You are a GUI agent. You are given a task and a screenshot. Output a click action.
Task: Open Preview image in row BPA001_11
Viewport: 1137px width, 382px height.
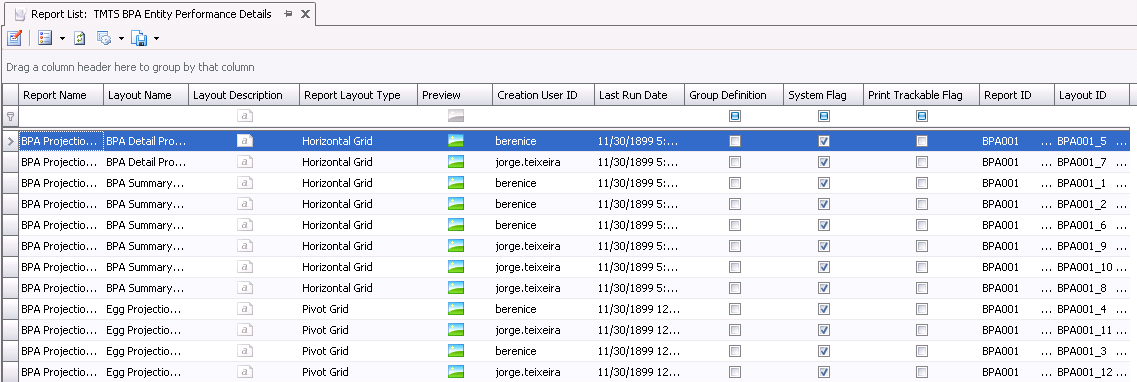(x=455, y=330)
